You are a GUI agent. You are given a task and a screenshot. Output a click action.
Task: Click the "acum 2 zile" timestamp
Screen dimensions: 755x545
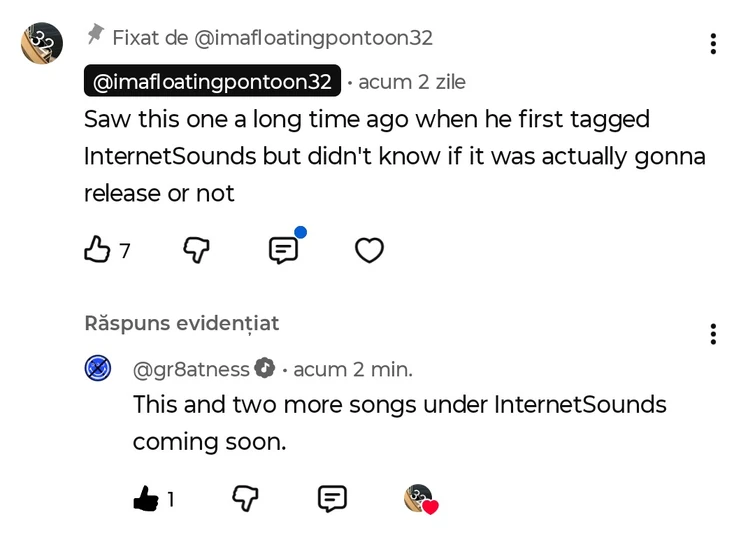coord(411,82)
